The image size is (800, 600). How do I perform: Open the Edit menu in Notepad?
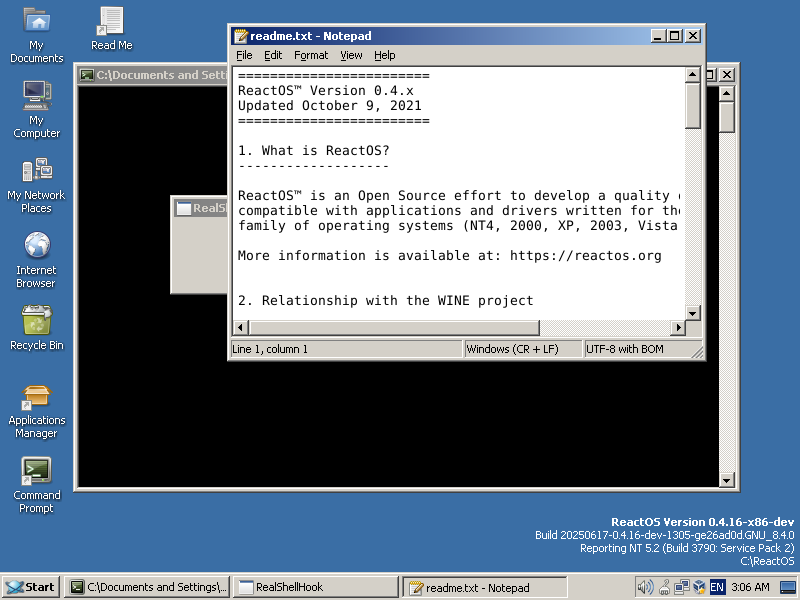(x=273, y=55)
